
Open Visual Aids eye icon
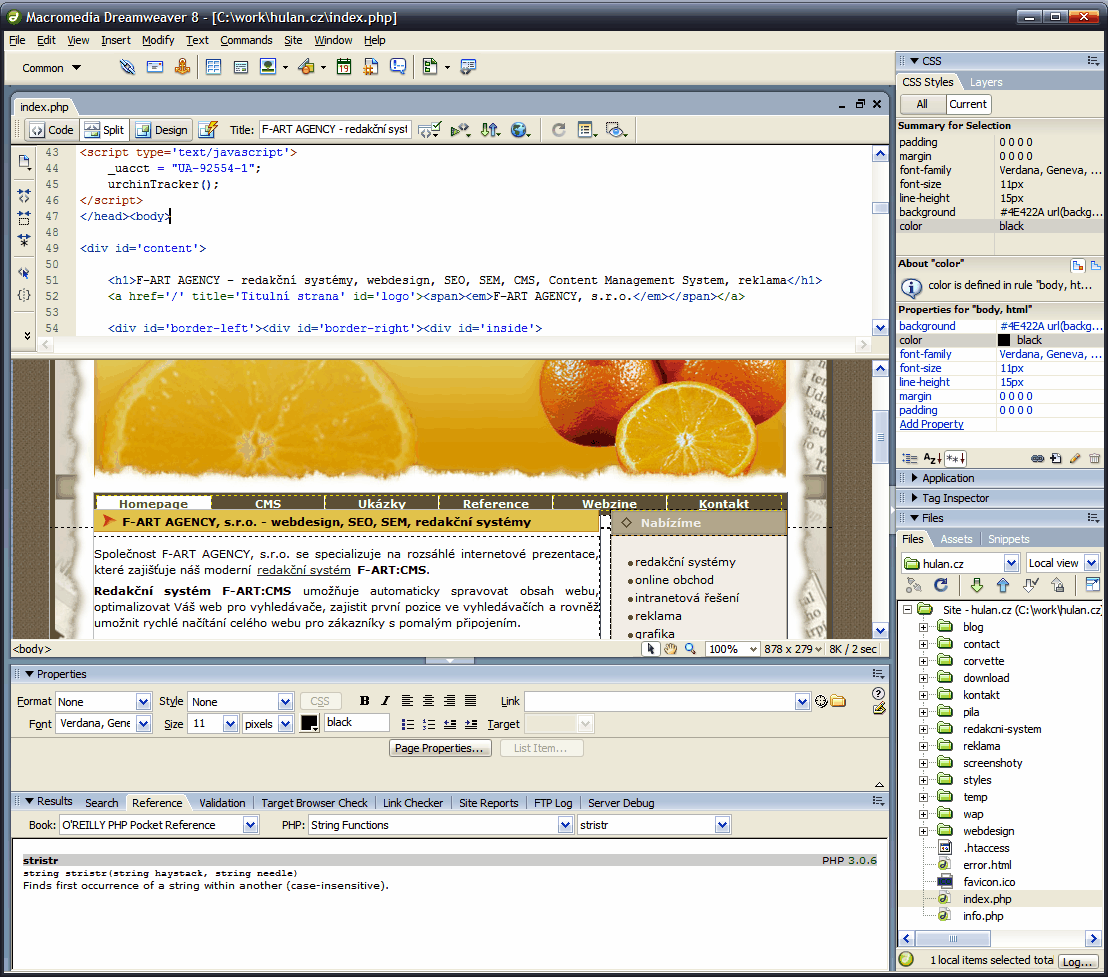point(616,130)
